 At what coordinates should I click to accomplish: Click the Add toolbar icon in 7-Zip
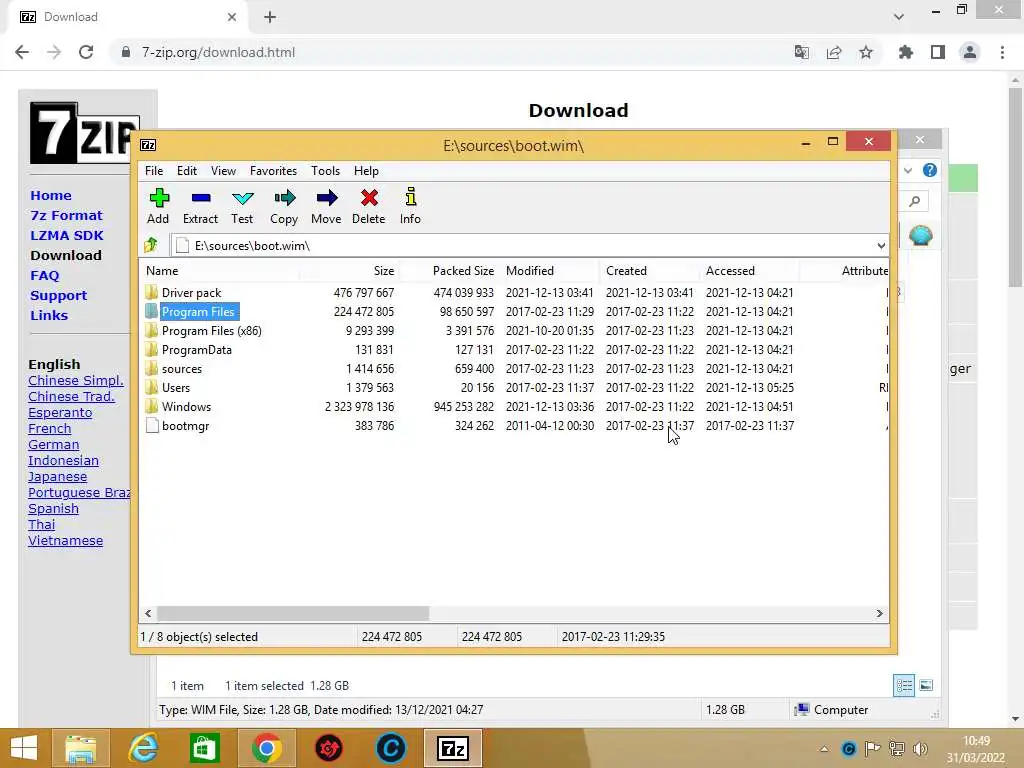point(159,198)
